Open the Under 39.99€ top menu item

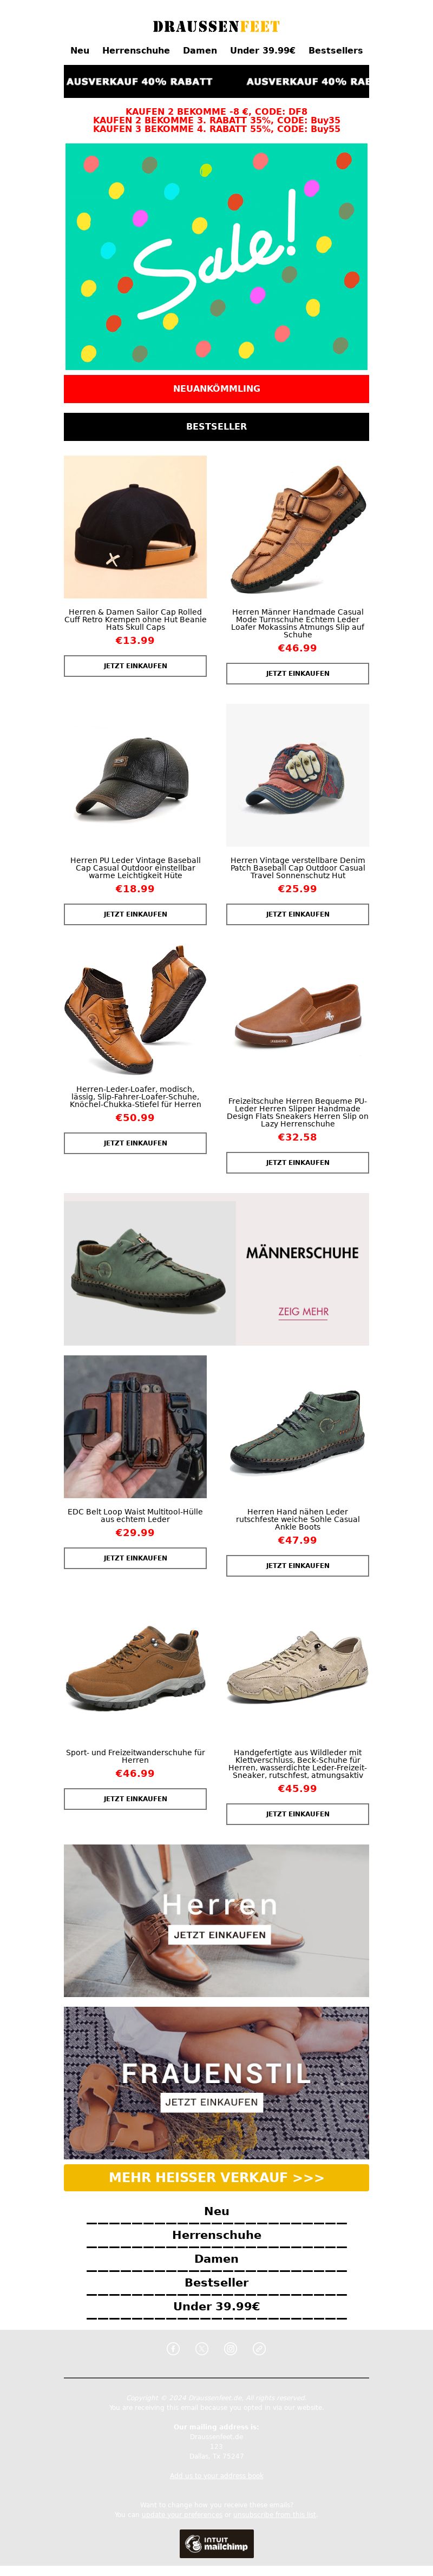[263, 50]
